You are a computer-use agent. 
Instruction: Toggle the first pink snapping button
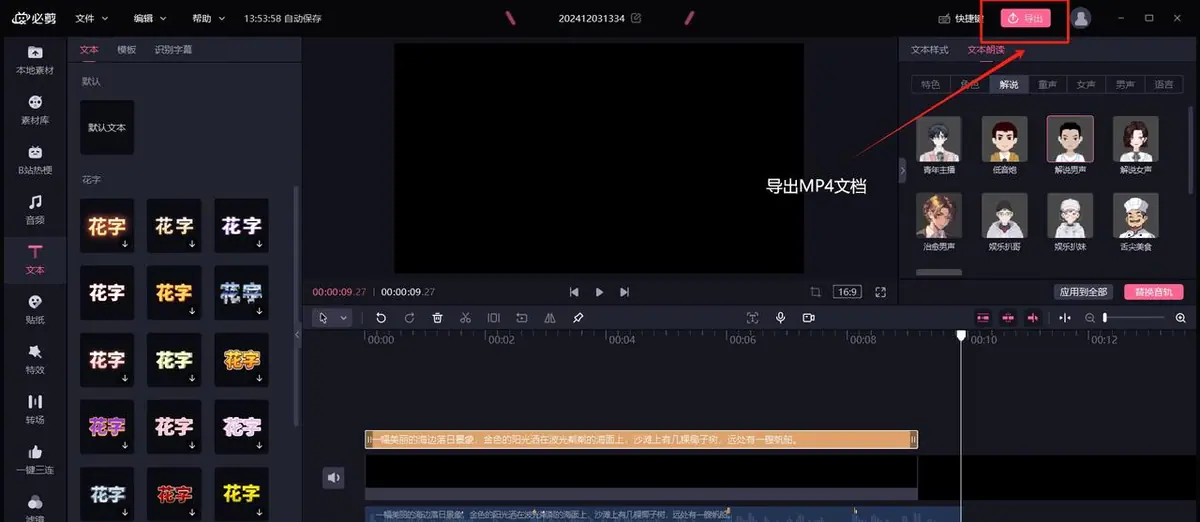983,318
